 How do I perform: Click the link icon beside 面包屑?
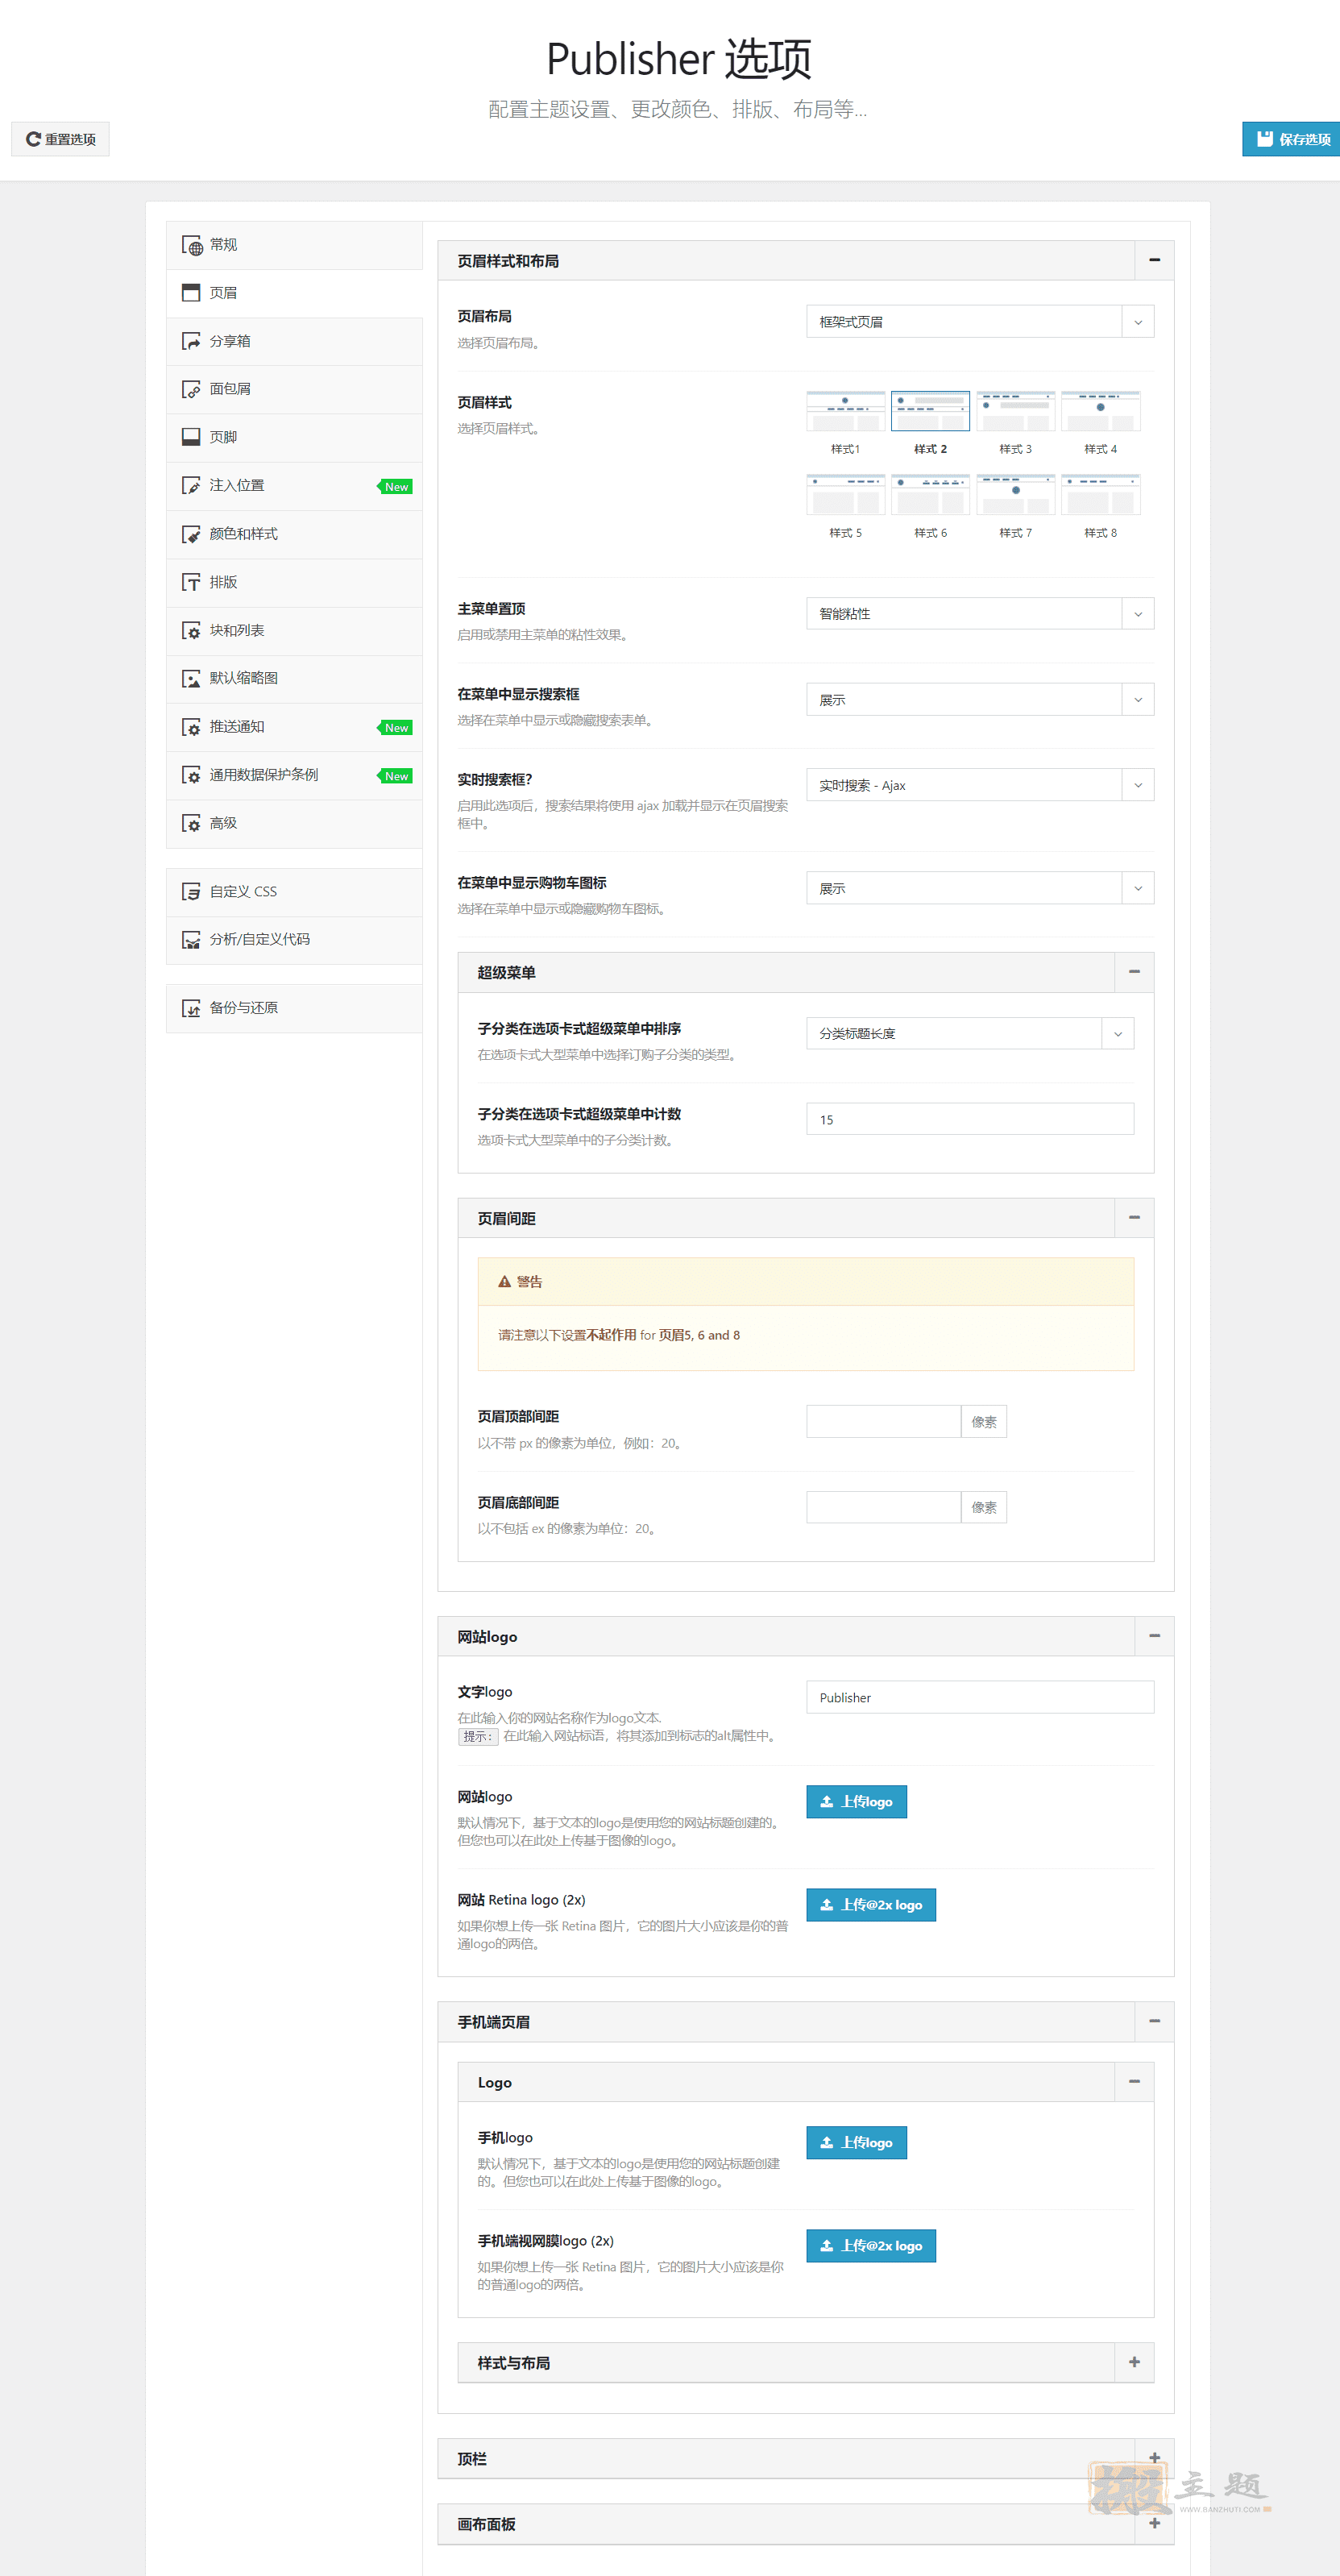pos(191,389)
